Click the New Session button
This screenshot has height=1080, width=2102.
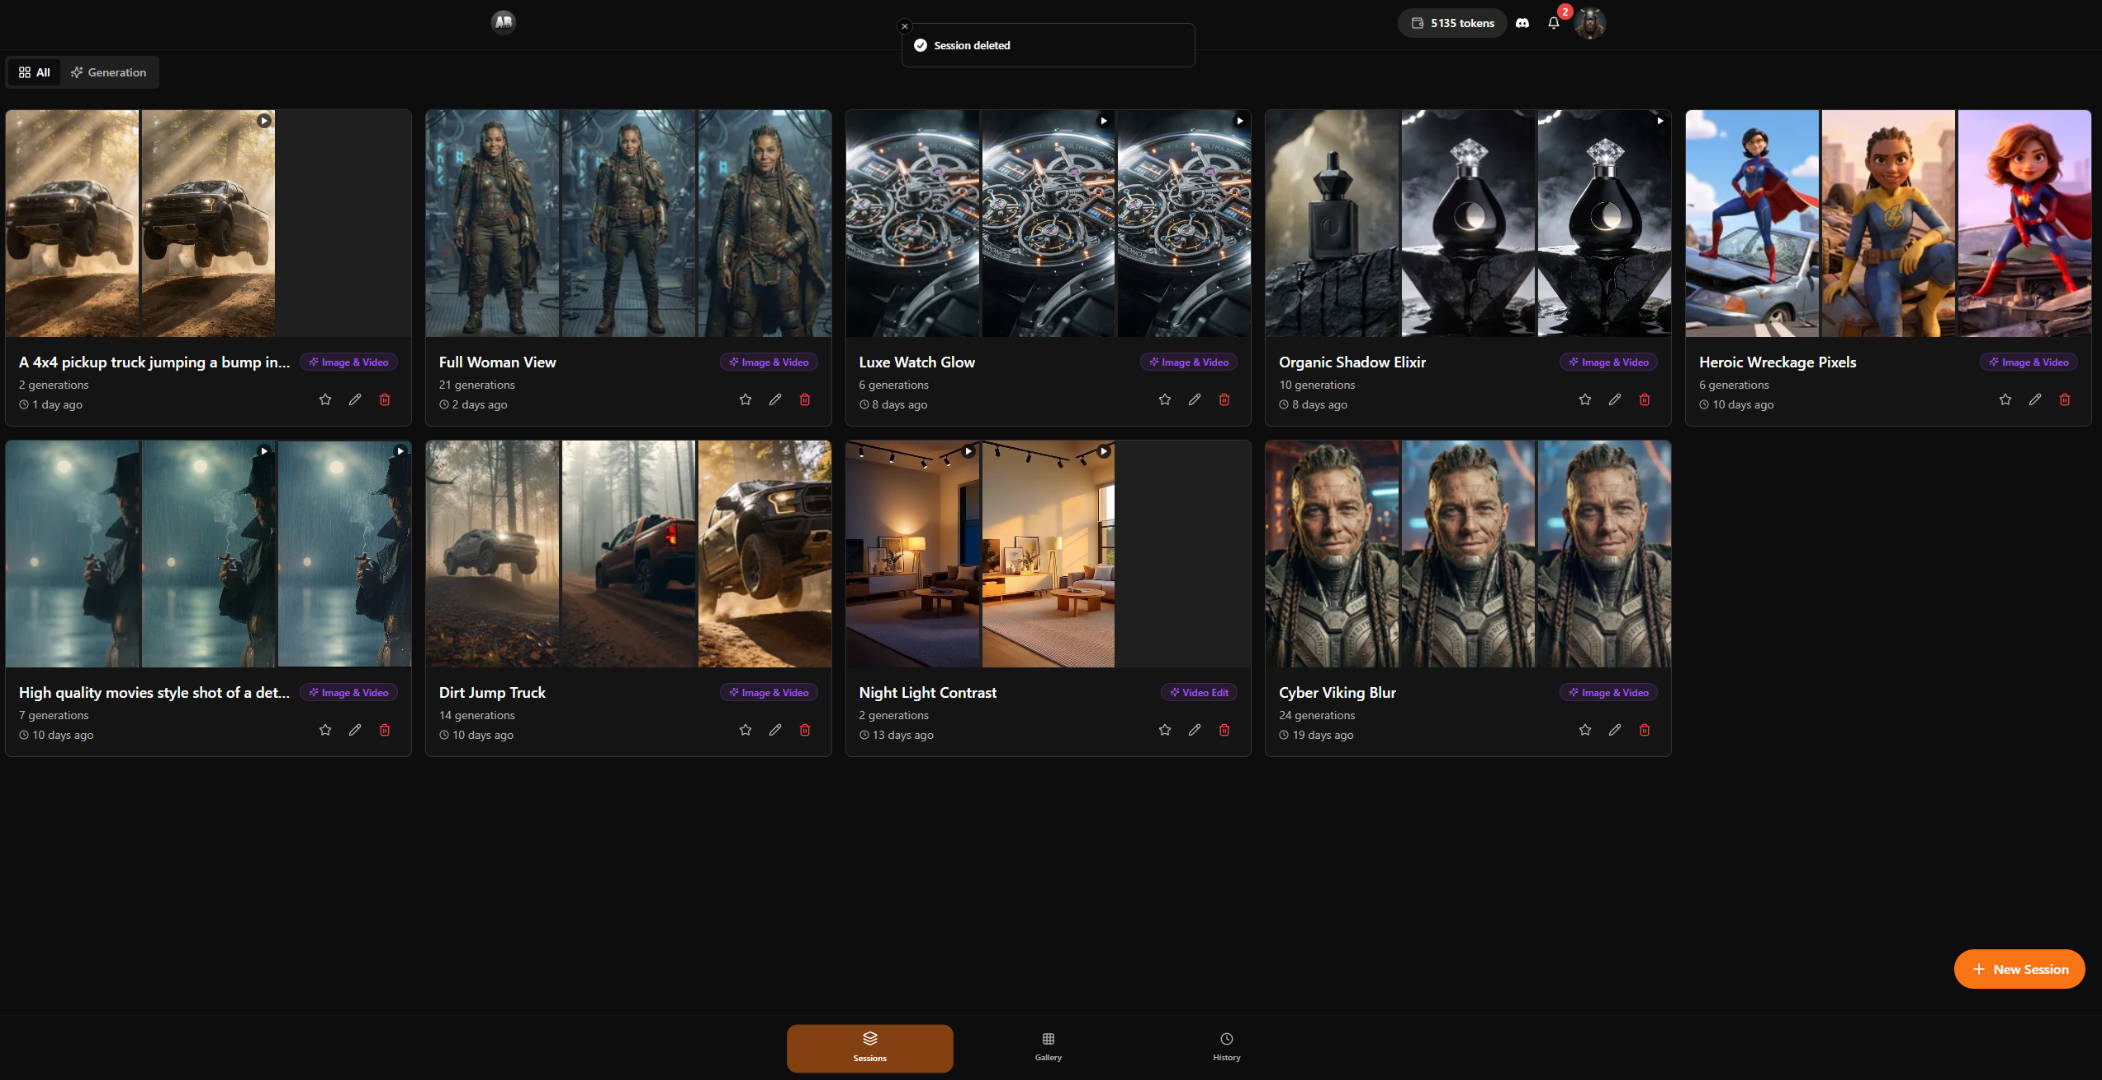point(2019,969)
